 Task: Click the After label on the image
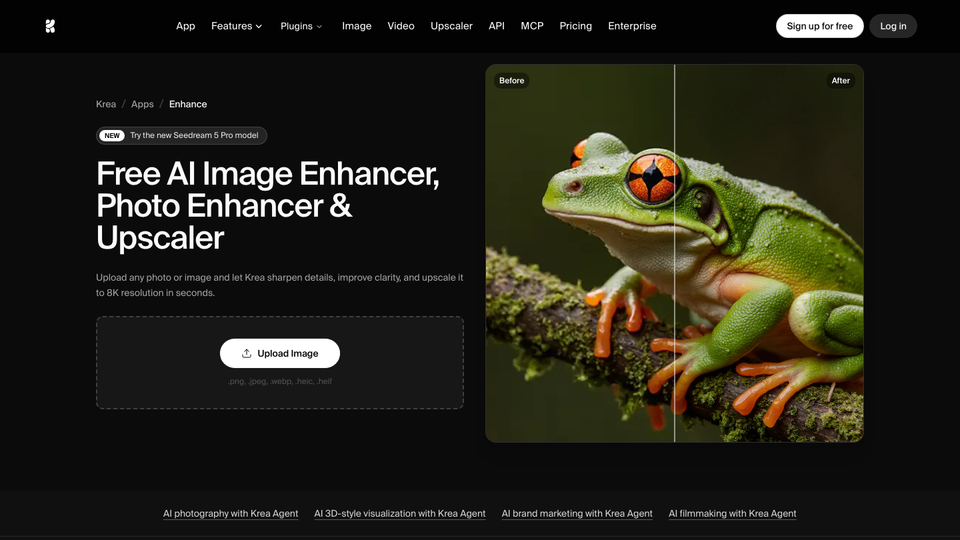click(x=840, y=80)
